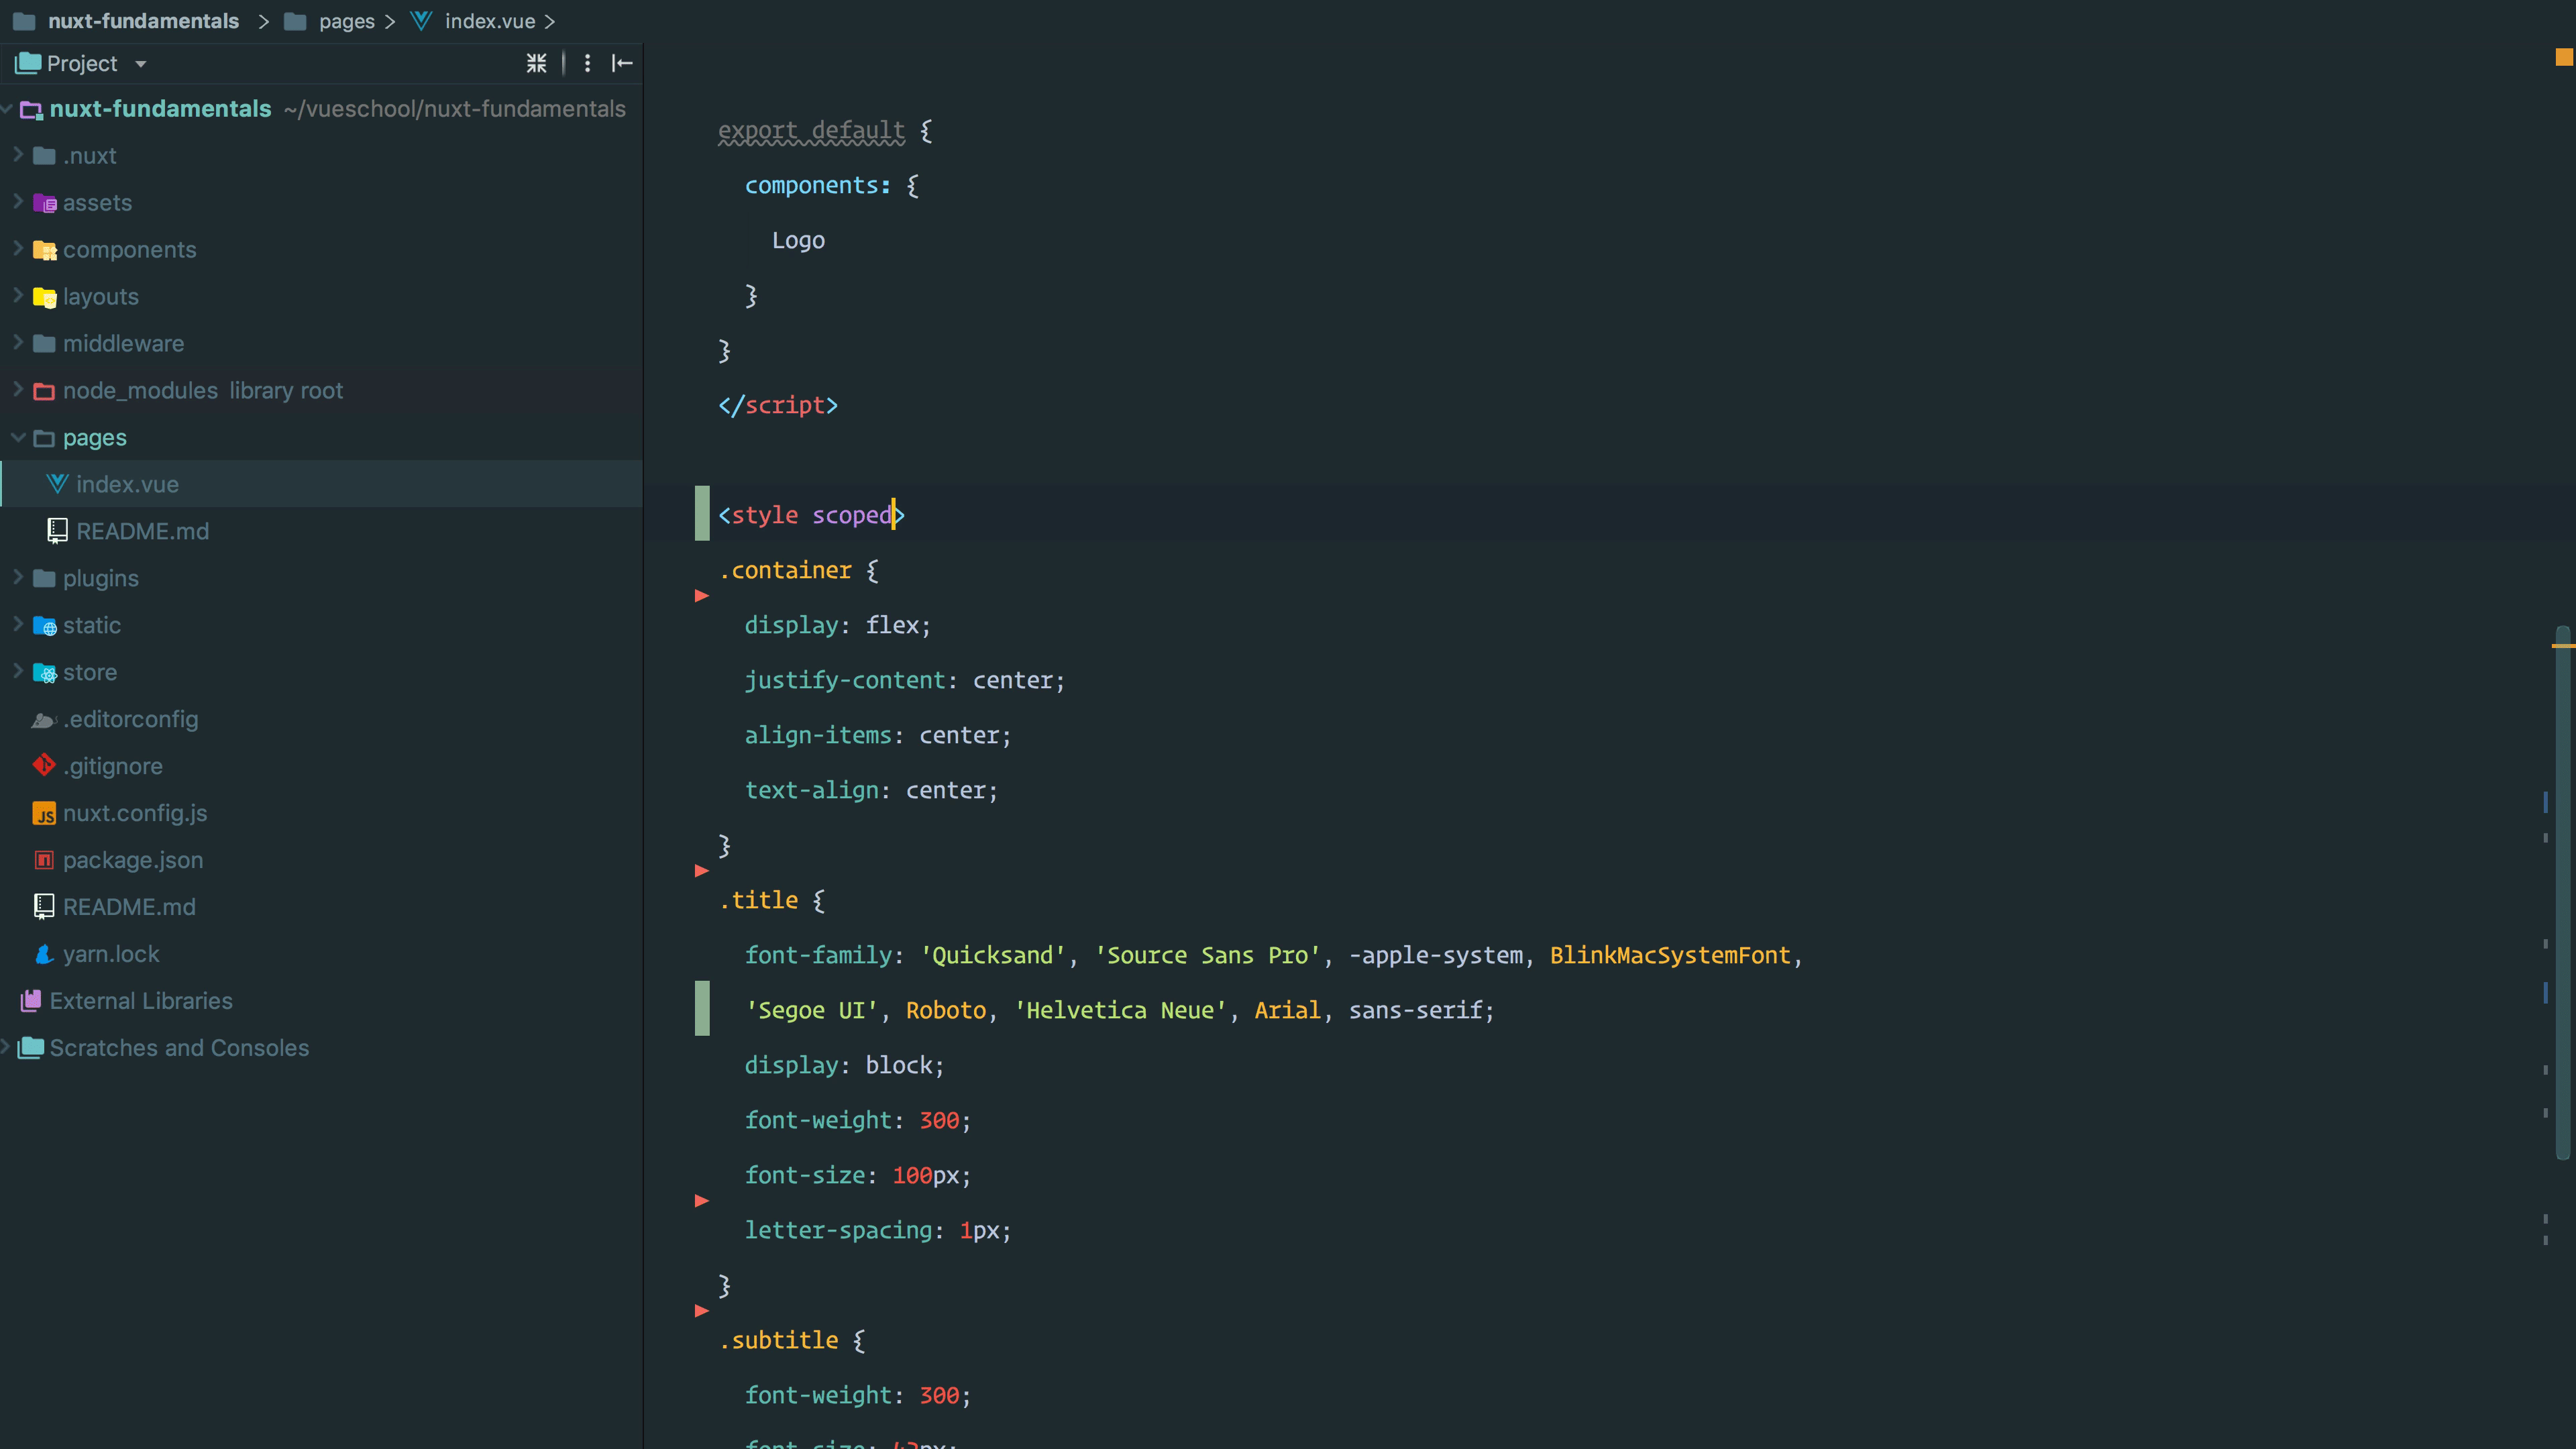
Task: Click the 'Logo' component name in code
Action: click(x=798, y=241)
